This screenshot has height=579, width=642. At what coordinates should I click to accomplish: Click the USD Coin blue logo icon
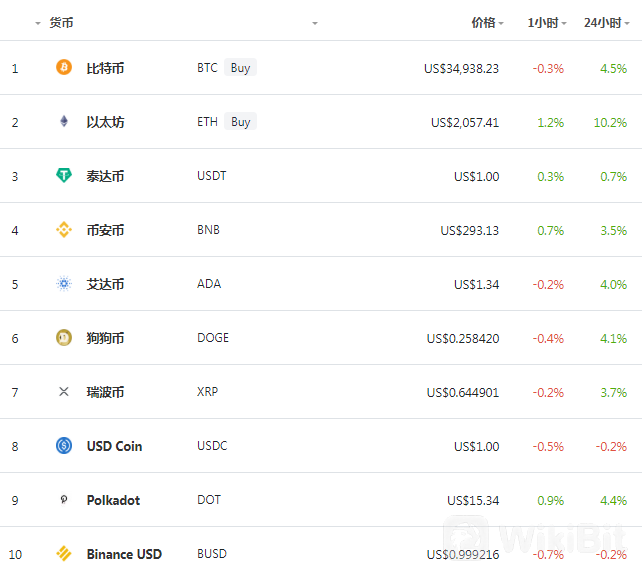click(x=64, y=446)
